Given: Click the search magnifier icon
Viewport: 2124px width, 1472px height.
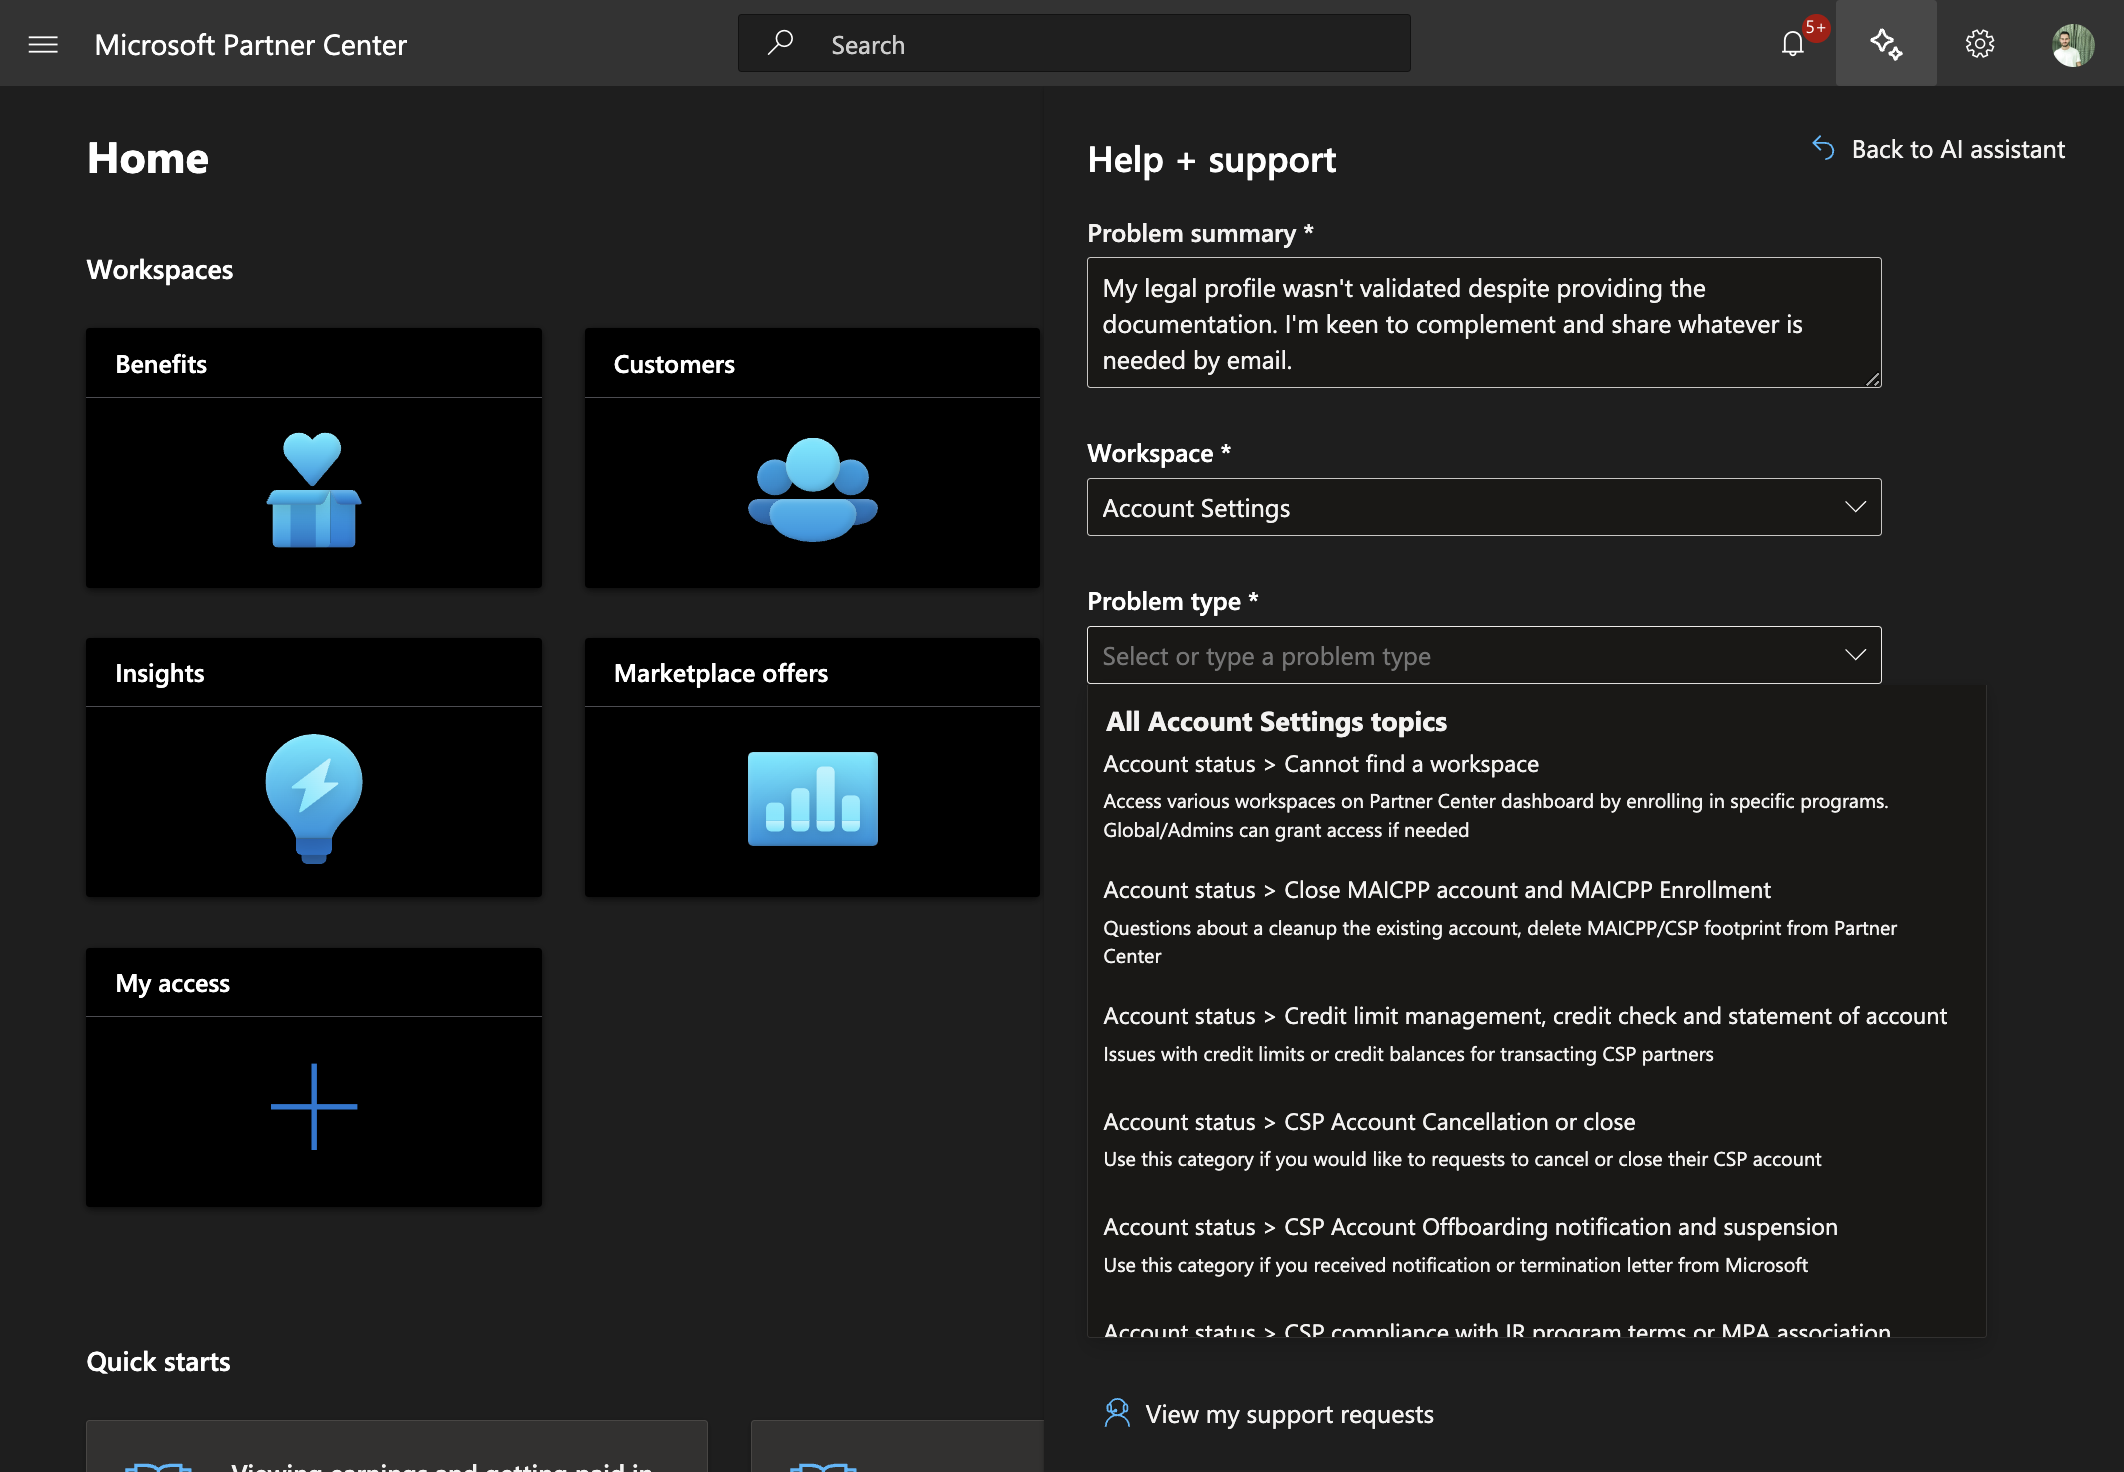Looking at the screenshot, I should (x=781, y=43).
